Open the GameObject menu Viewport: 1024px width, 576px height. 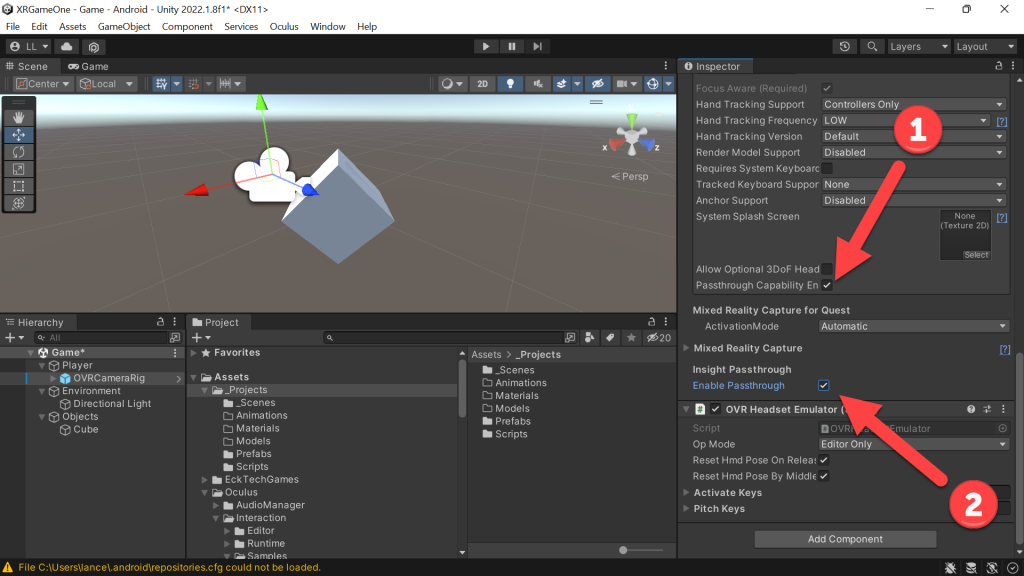pyautogui.click(x=124, y=27)
